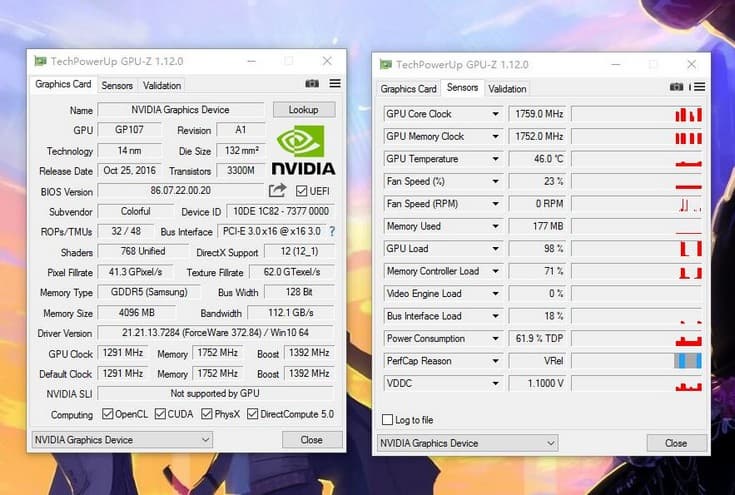Screen dimensions: 735x495
Task: Click Release Date Oct 25, 2016 value
Action: click(129, 171)
